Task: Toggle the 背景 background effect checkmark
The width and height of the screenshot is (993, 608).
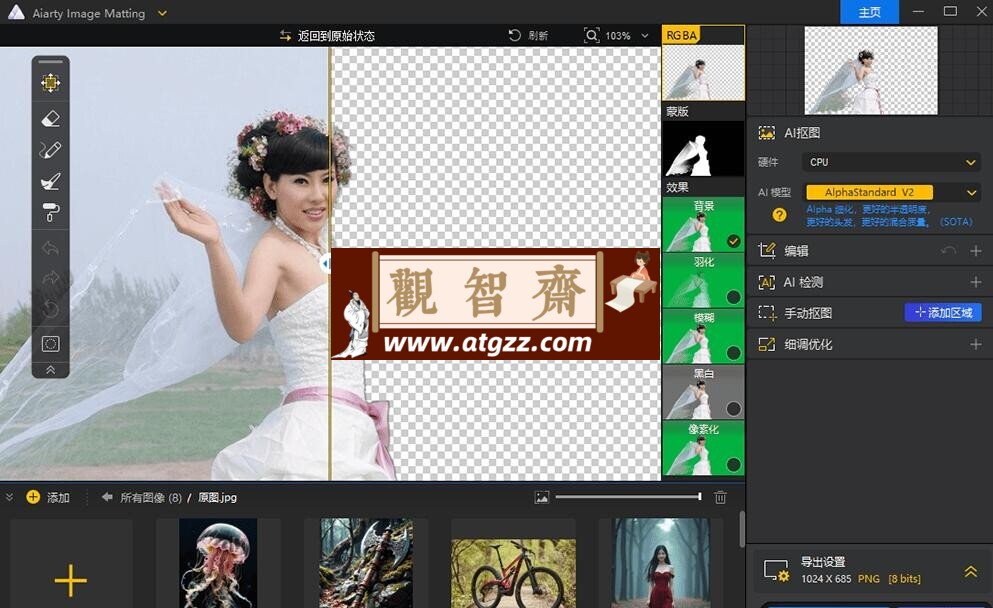Action: [733, 241]
